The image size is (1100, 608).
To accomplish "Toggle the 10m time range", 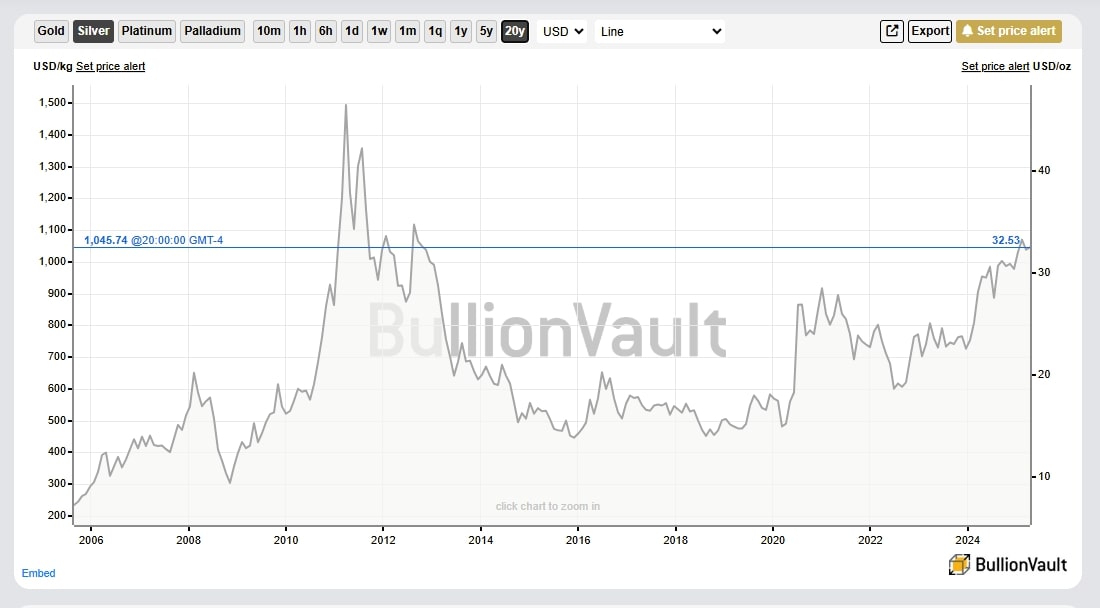I will [269, 31].
